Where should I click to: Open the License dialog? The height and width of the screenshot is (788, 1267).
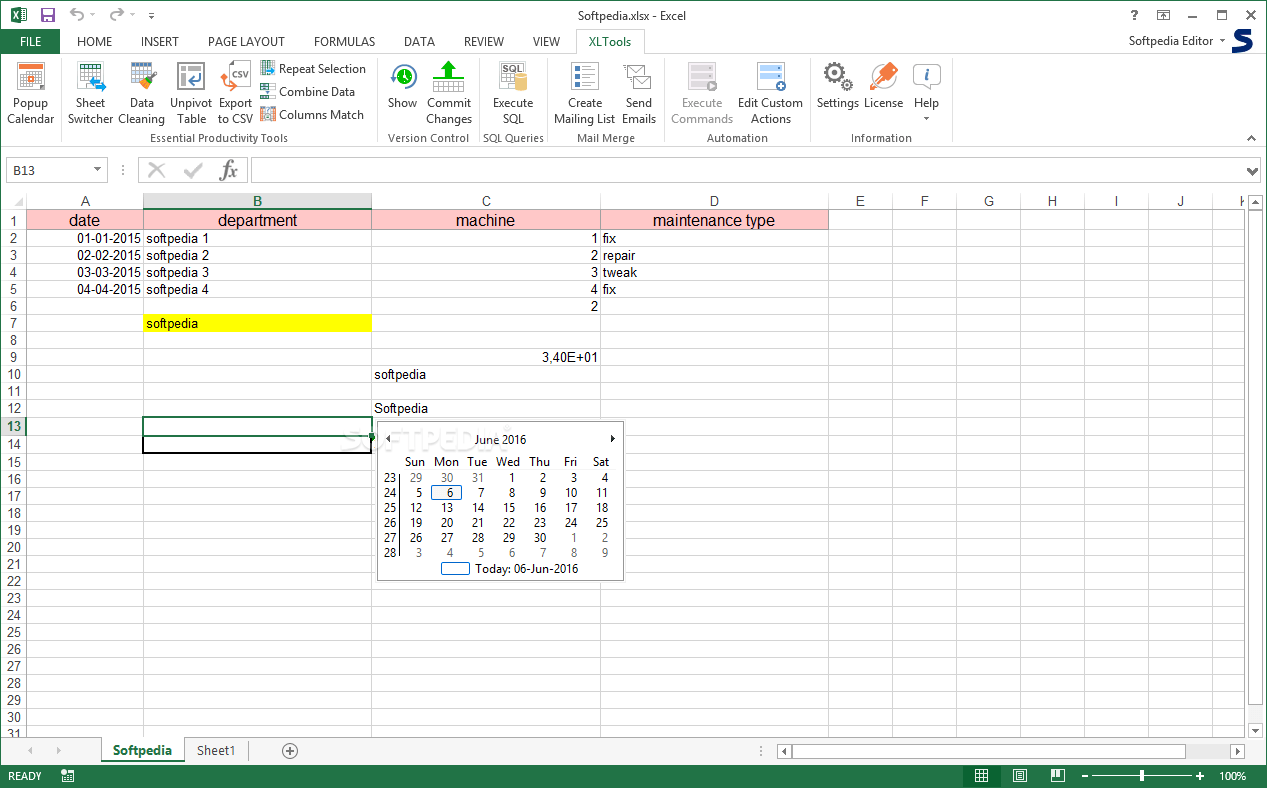[x=883, y=86]
